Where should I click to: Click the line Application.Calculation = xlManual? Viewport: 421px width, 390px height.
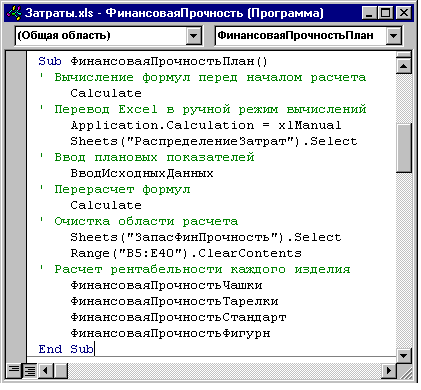(206, 125)
